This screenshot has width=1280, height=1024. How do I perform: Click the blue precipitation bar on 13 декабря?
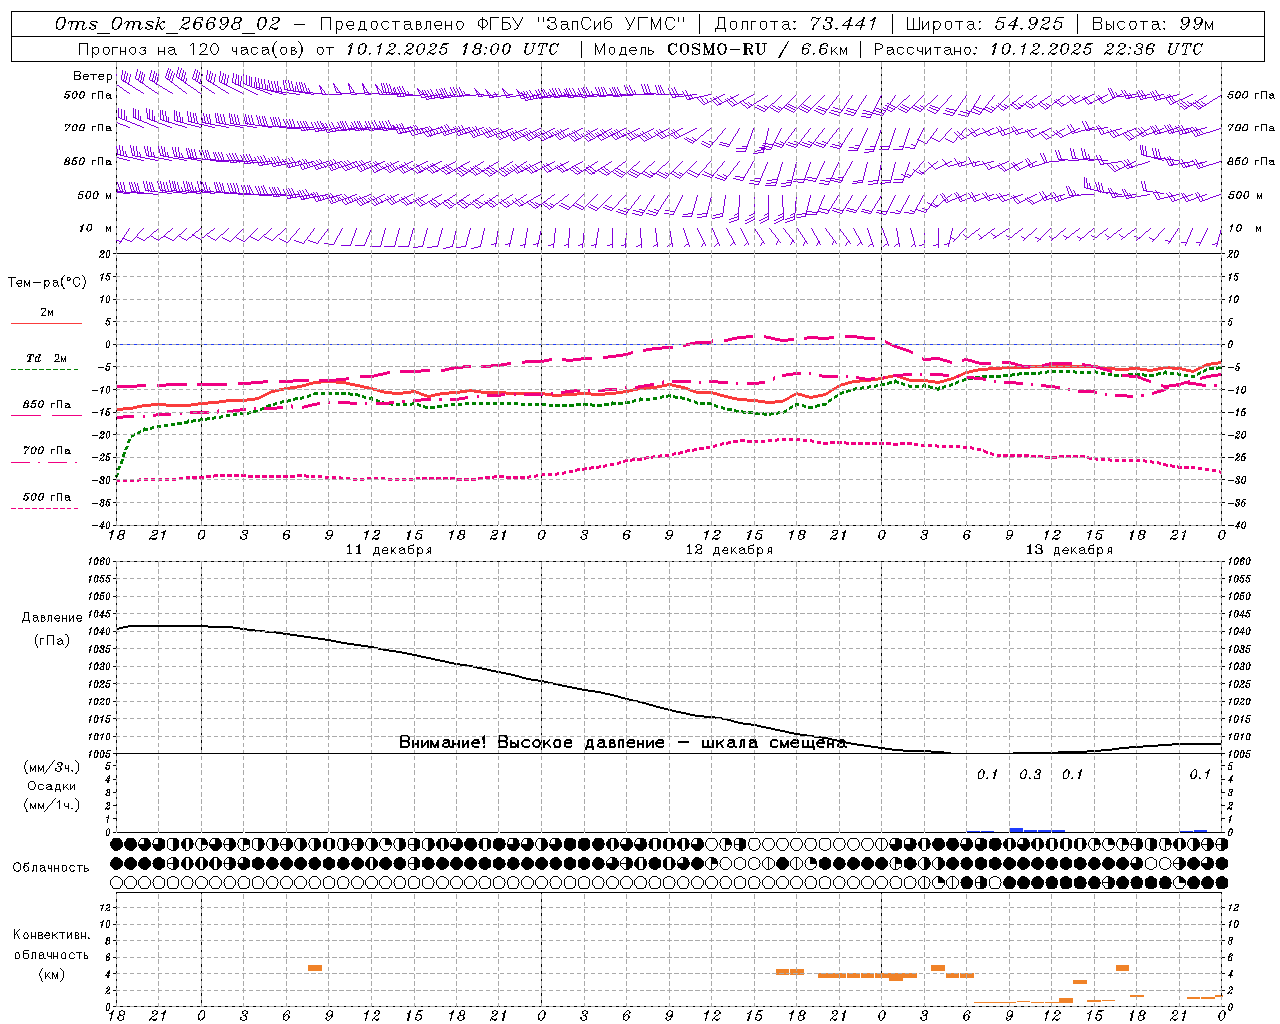pyautogui.click(x=1016, y=829)
